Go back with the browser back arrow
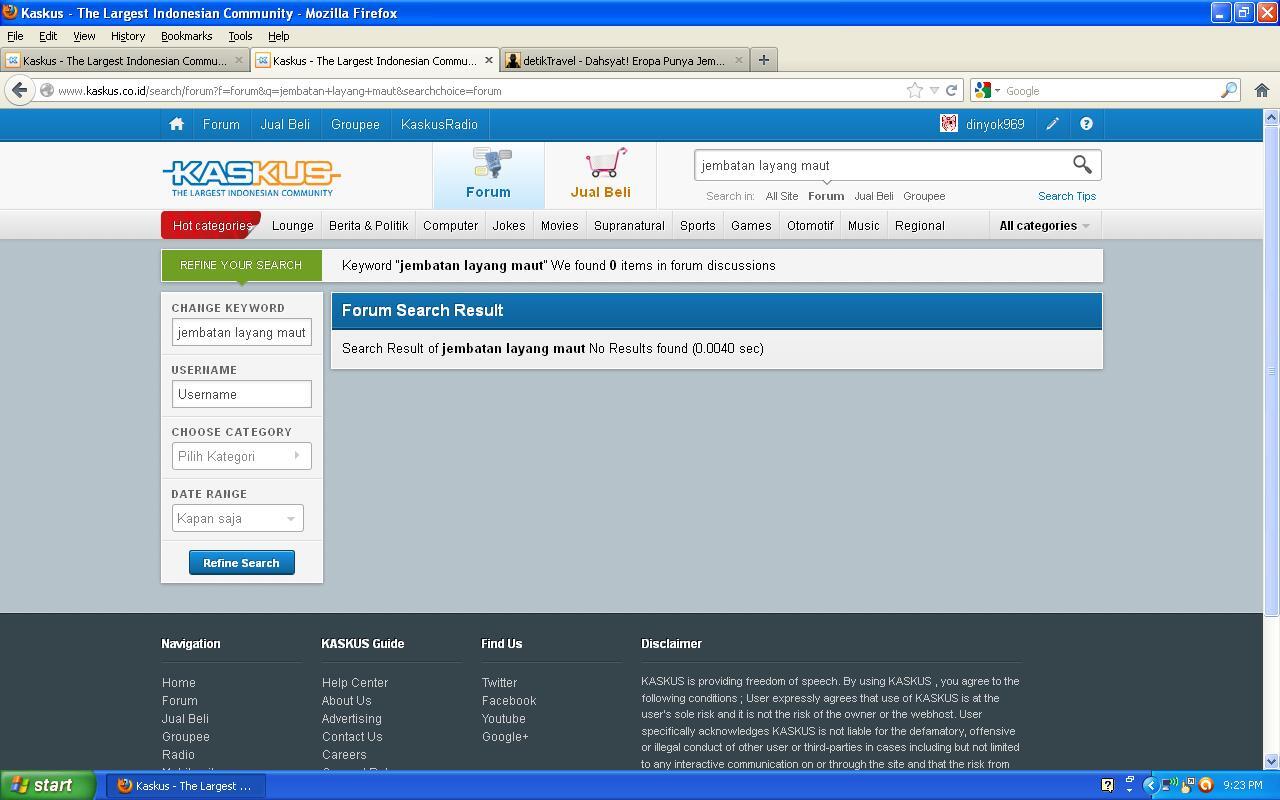This screenshot has width=1280, height=800. (x=19, y=90)
